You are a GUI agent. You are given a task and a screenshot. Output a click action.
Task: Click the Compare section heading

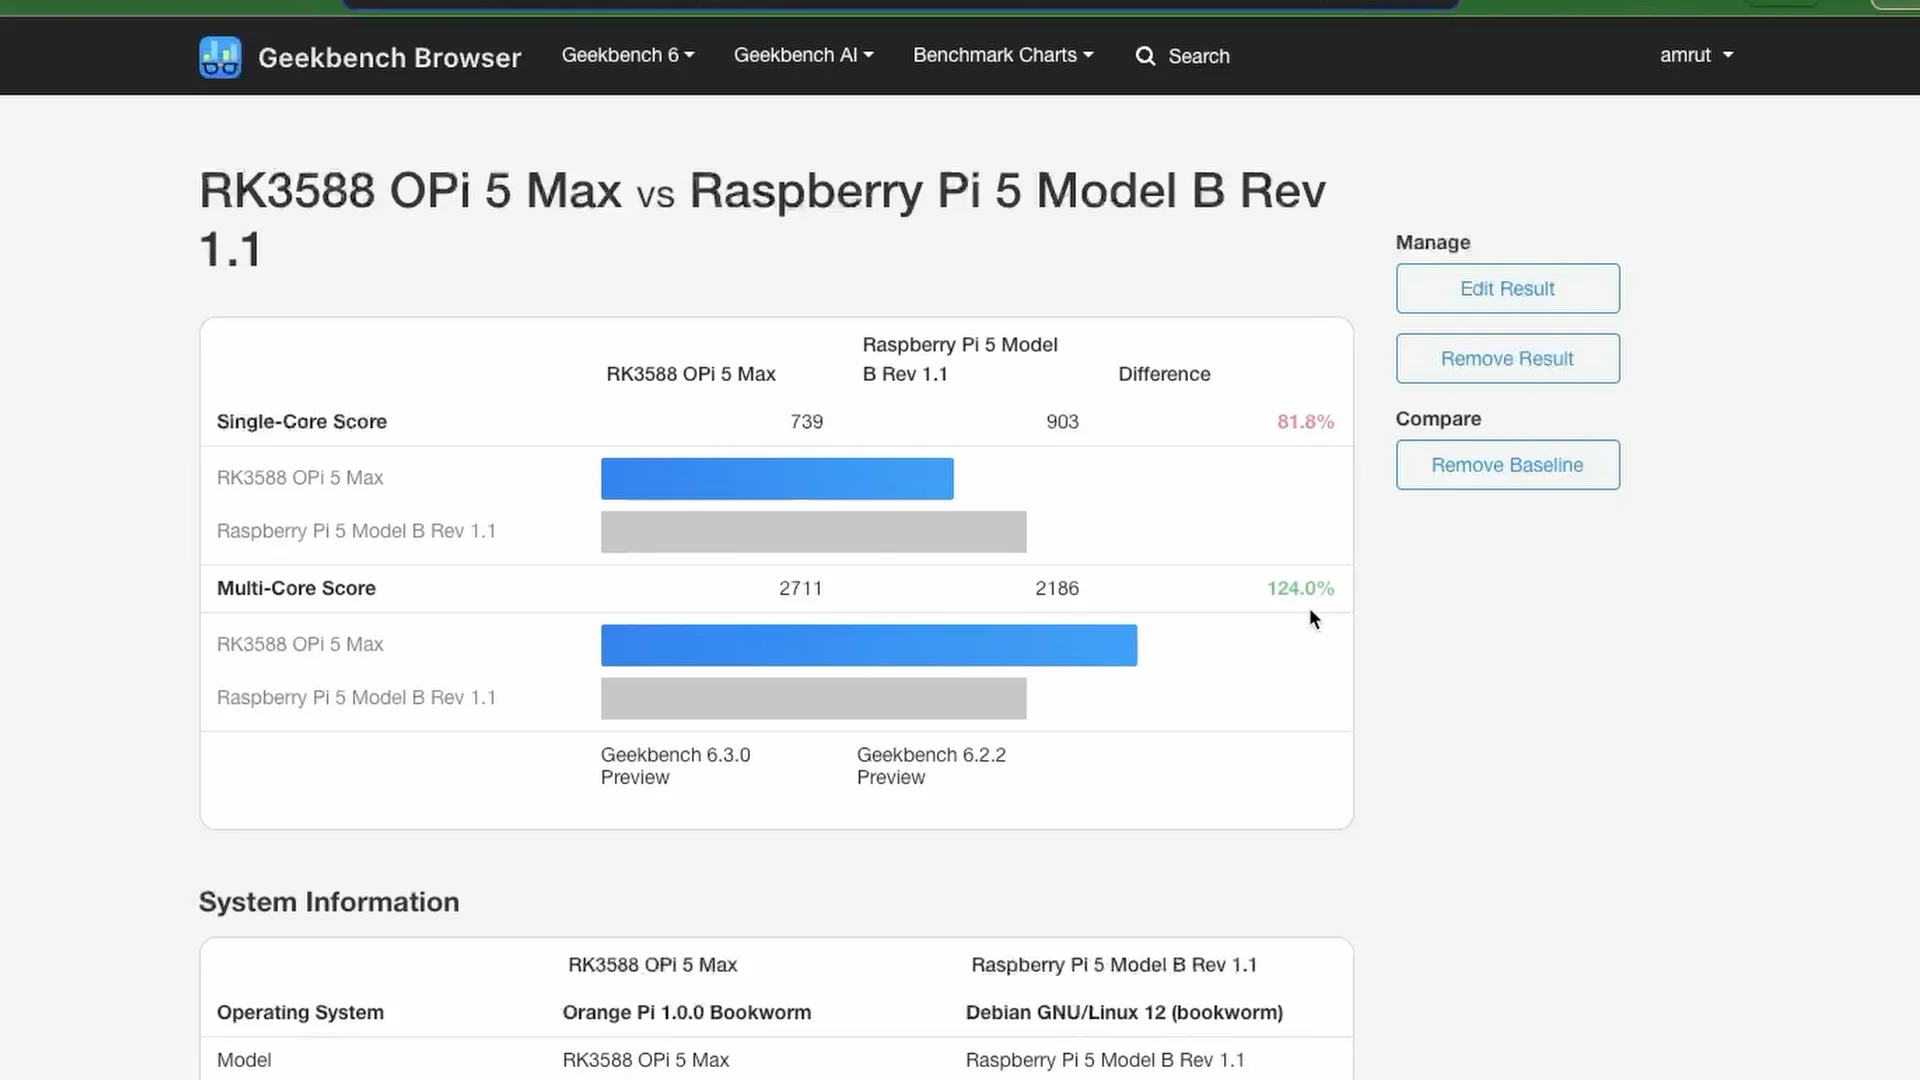click(x=1438, y=419)
